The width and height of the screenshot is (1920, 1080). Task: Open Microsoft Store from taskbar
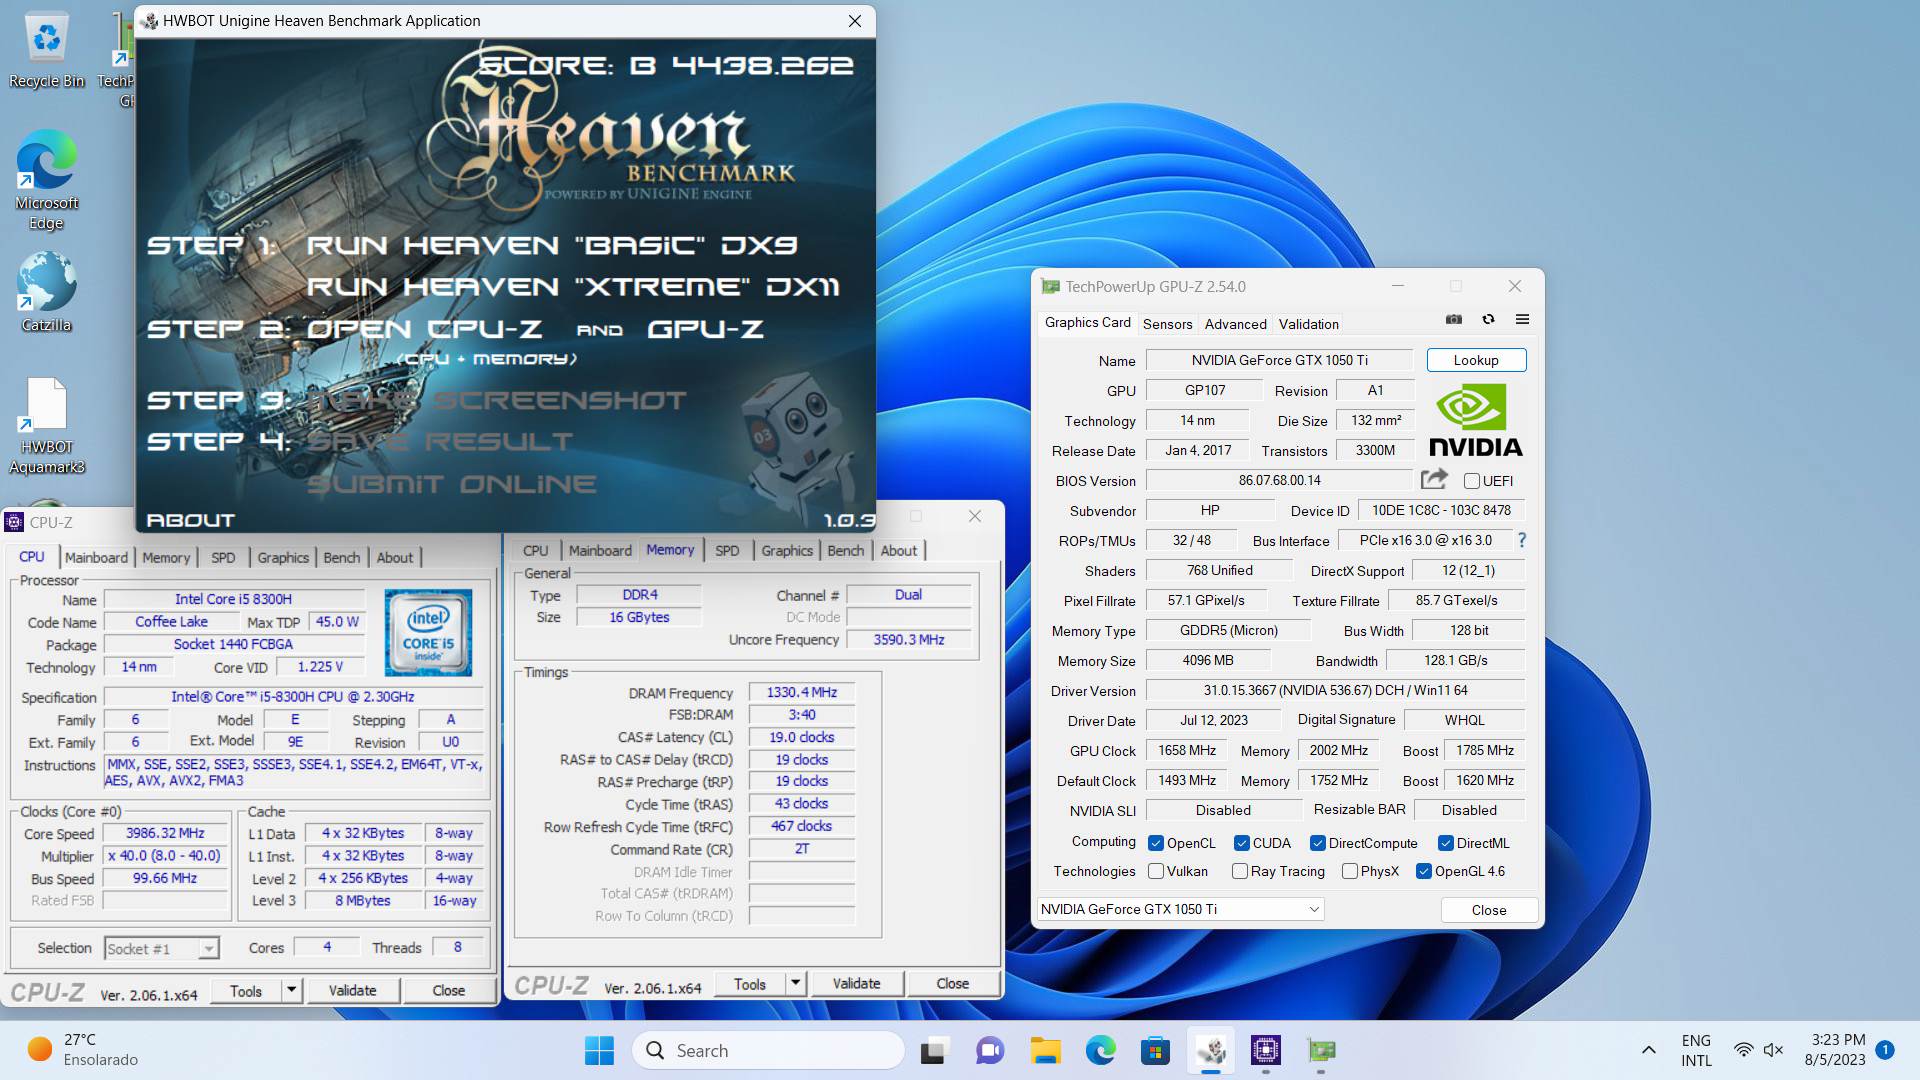pyautogui.click(x=1155, y=1050)
